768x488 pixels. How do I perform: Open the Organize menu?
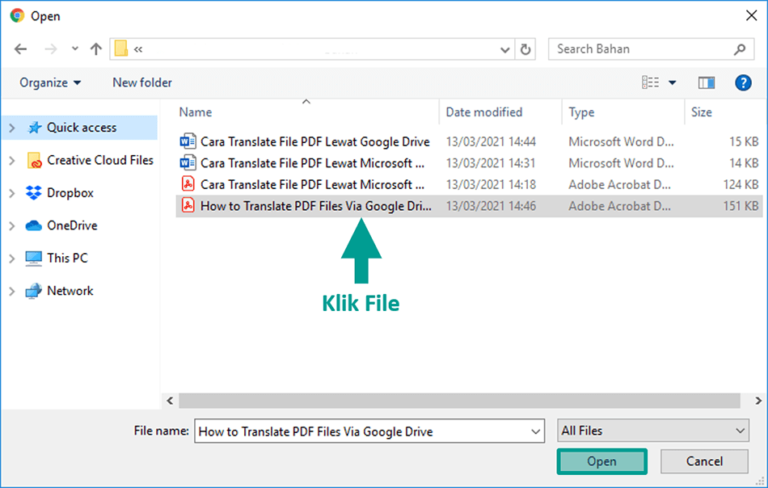50,82
